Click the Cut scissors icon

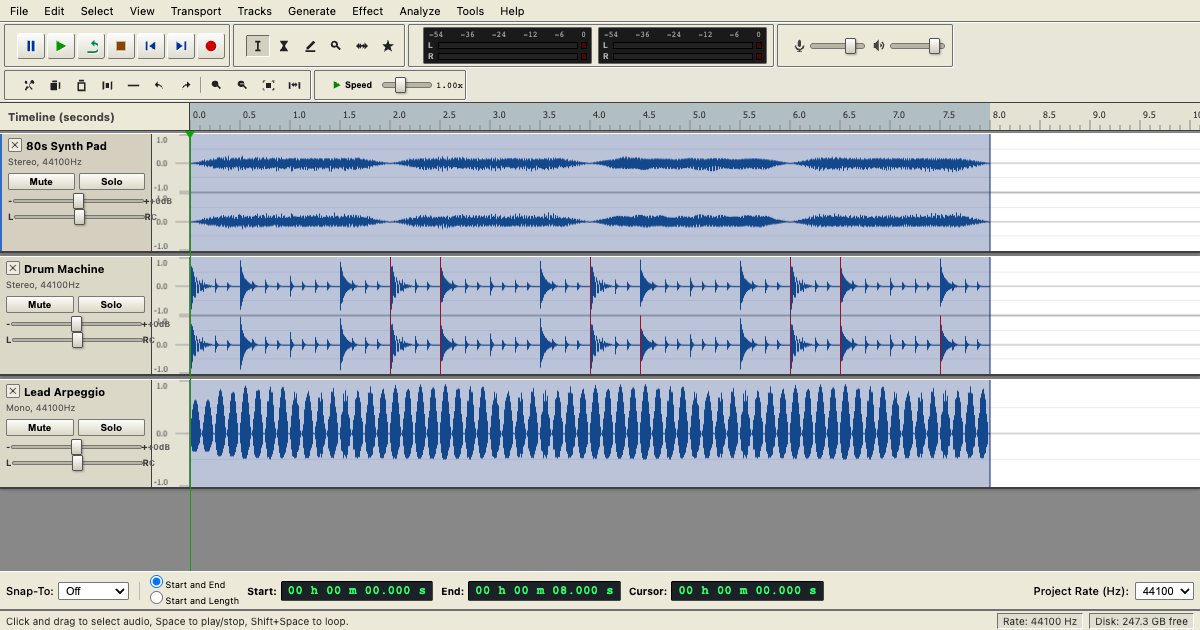point(29,85)
